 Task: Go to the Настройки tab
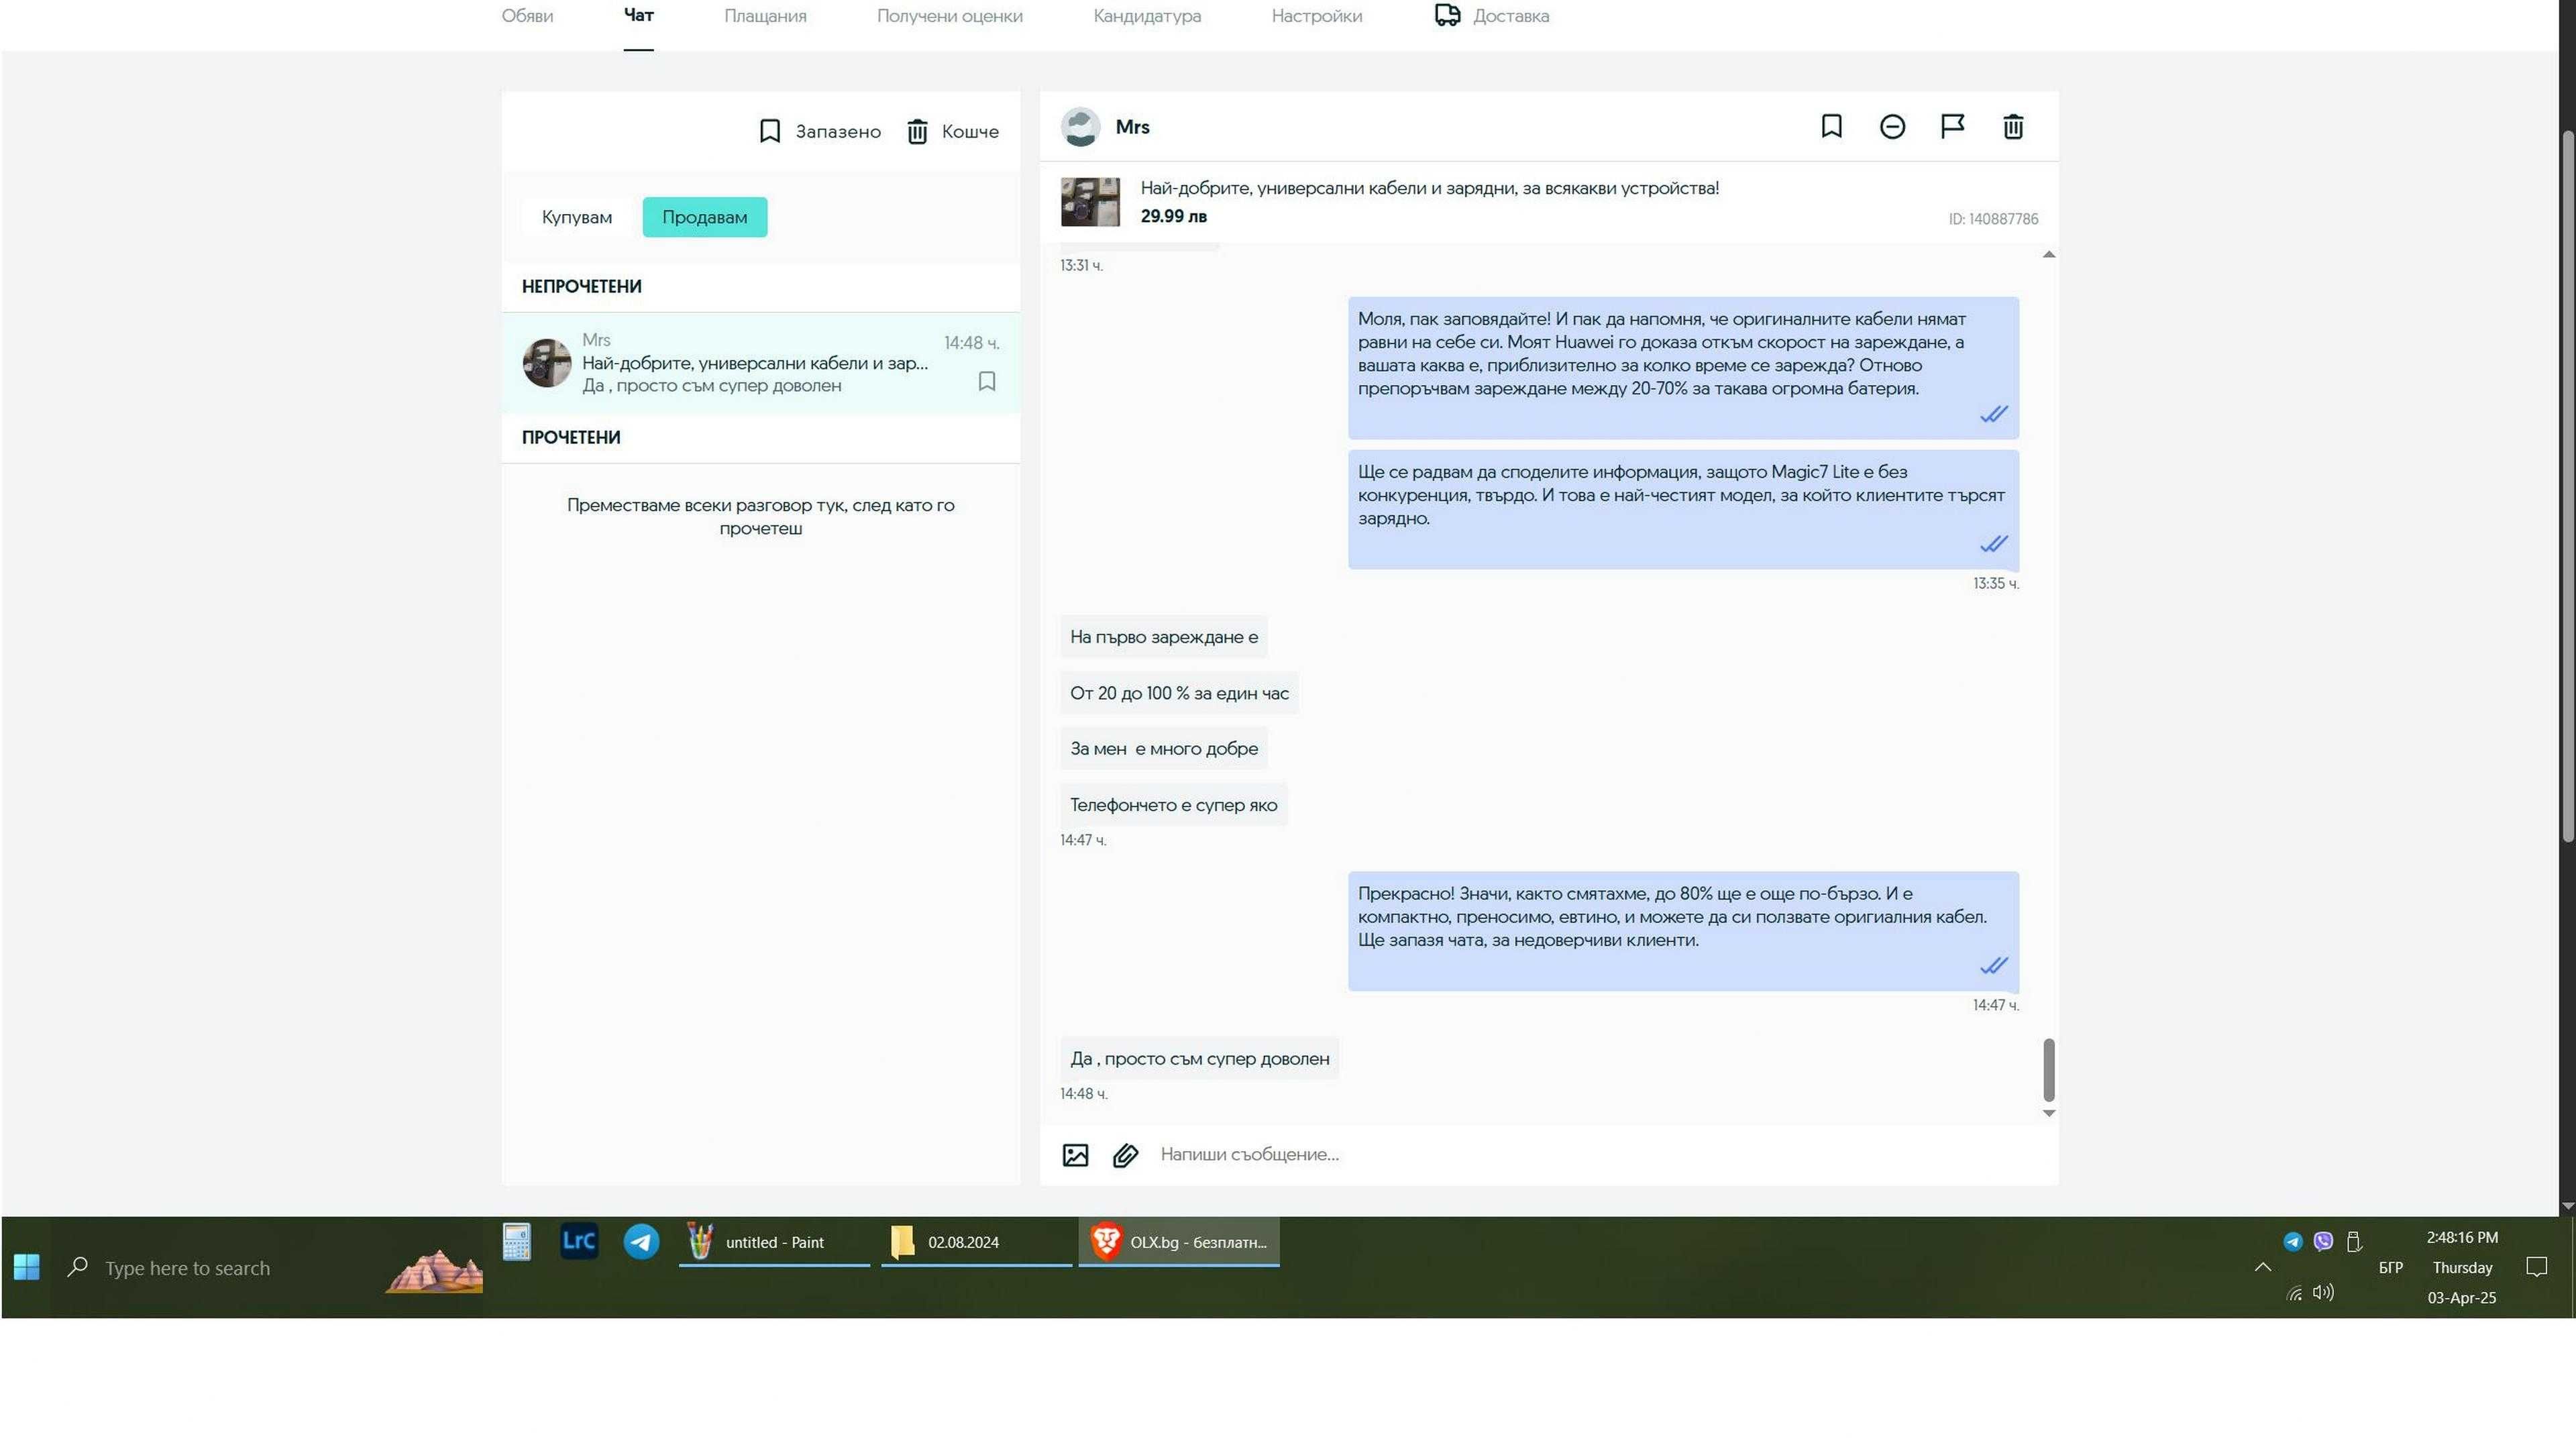pos(1316,16)
